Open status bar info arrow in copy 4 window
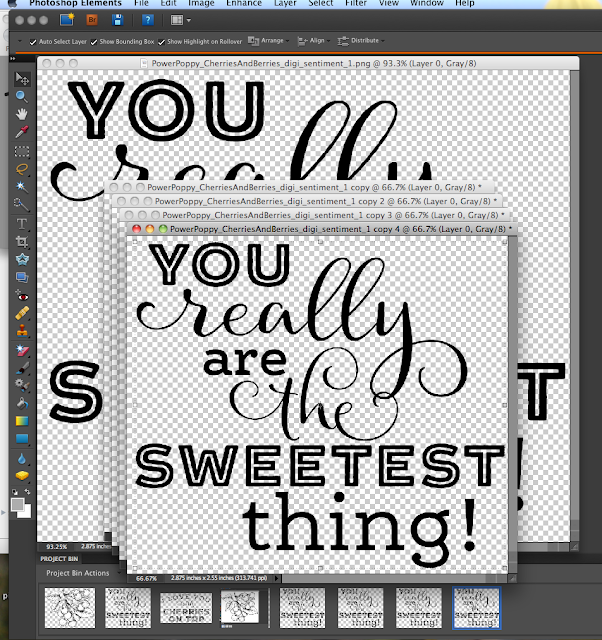Screen dimensions: 602x640 pyautogui.click(x=277, y=578)
